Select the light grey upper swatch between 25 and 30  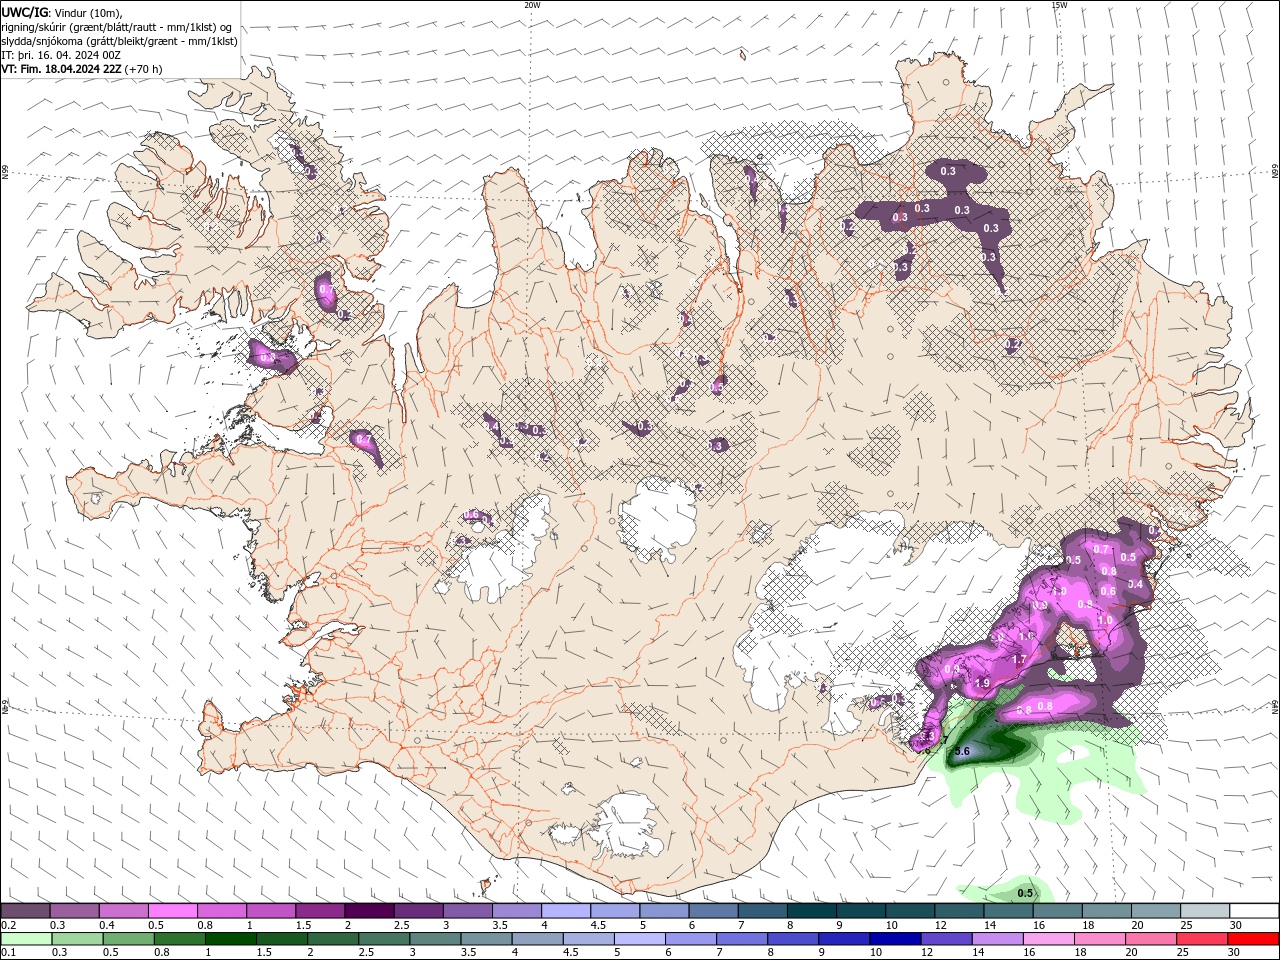(x=1204, y=911)
